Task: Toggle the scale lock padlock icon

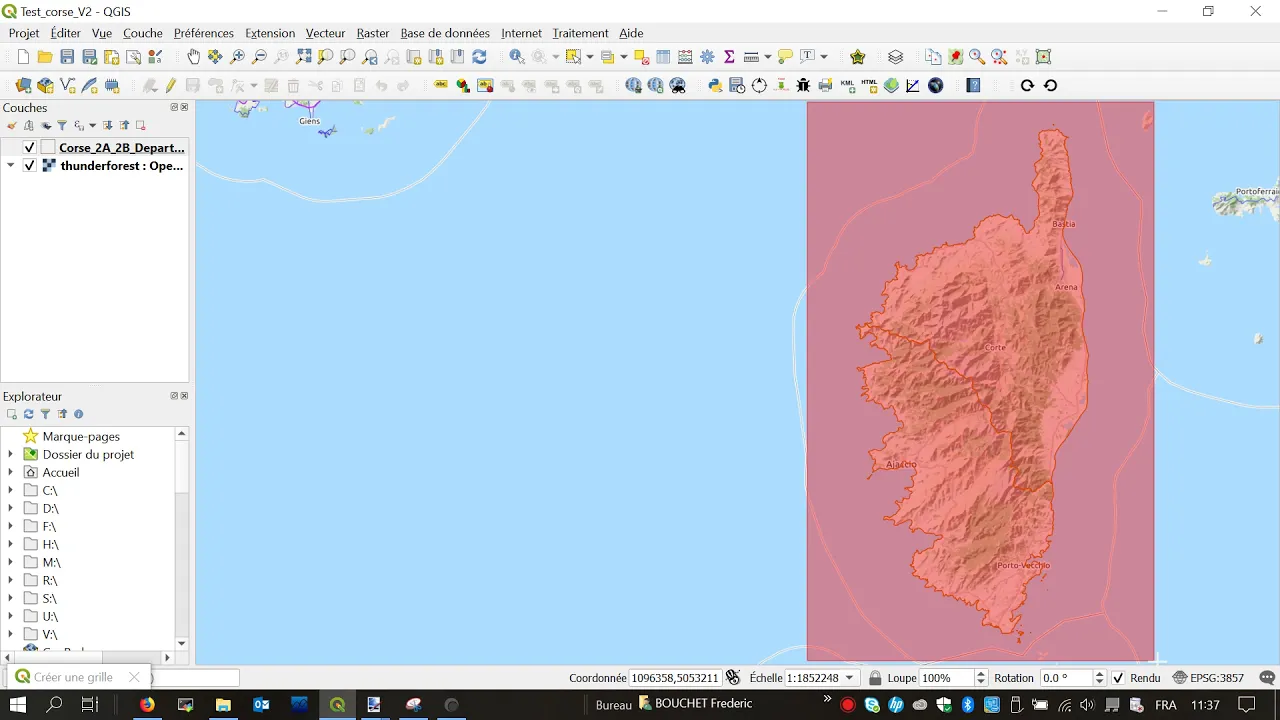Action: point(875,678)
